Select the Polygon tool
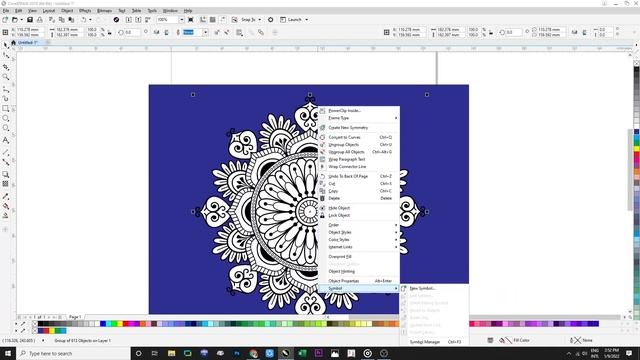The height and width of the screenshot is (360, 640). pos(6,128)
